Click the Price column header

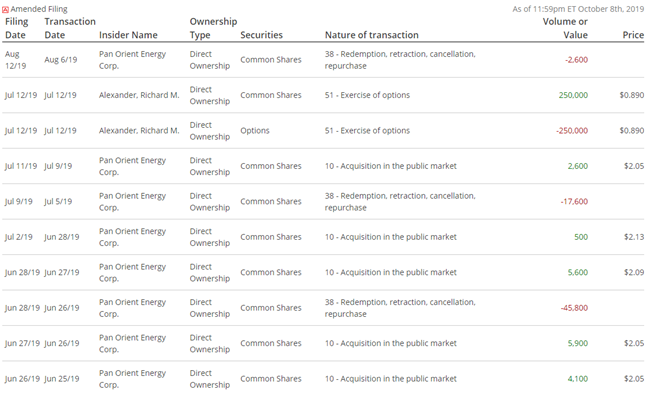(633, 35)
